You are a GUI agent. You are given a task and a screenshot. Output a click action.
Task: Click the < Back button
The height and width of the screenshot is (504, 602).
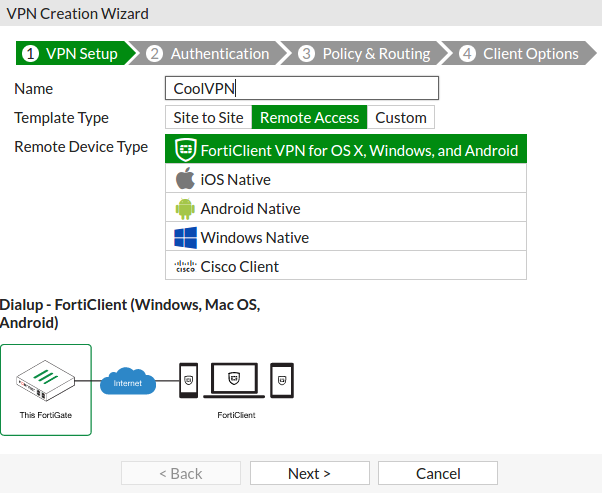[x=181, y=473]
